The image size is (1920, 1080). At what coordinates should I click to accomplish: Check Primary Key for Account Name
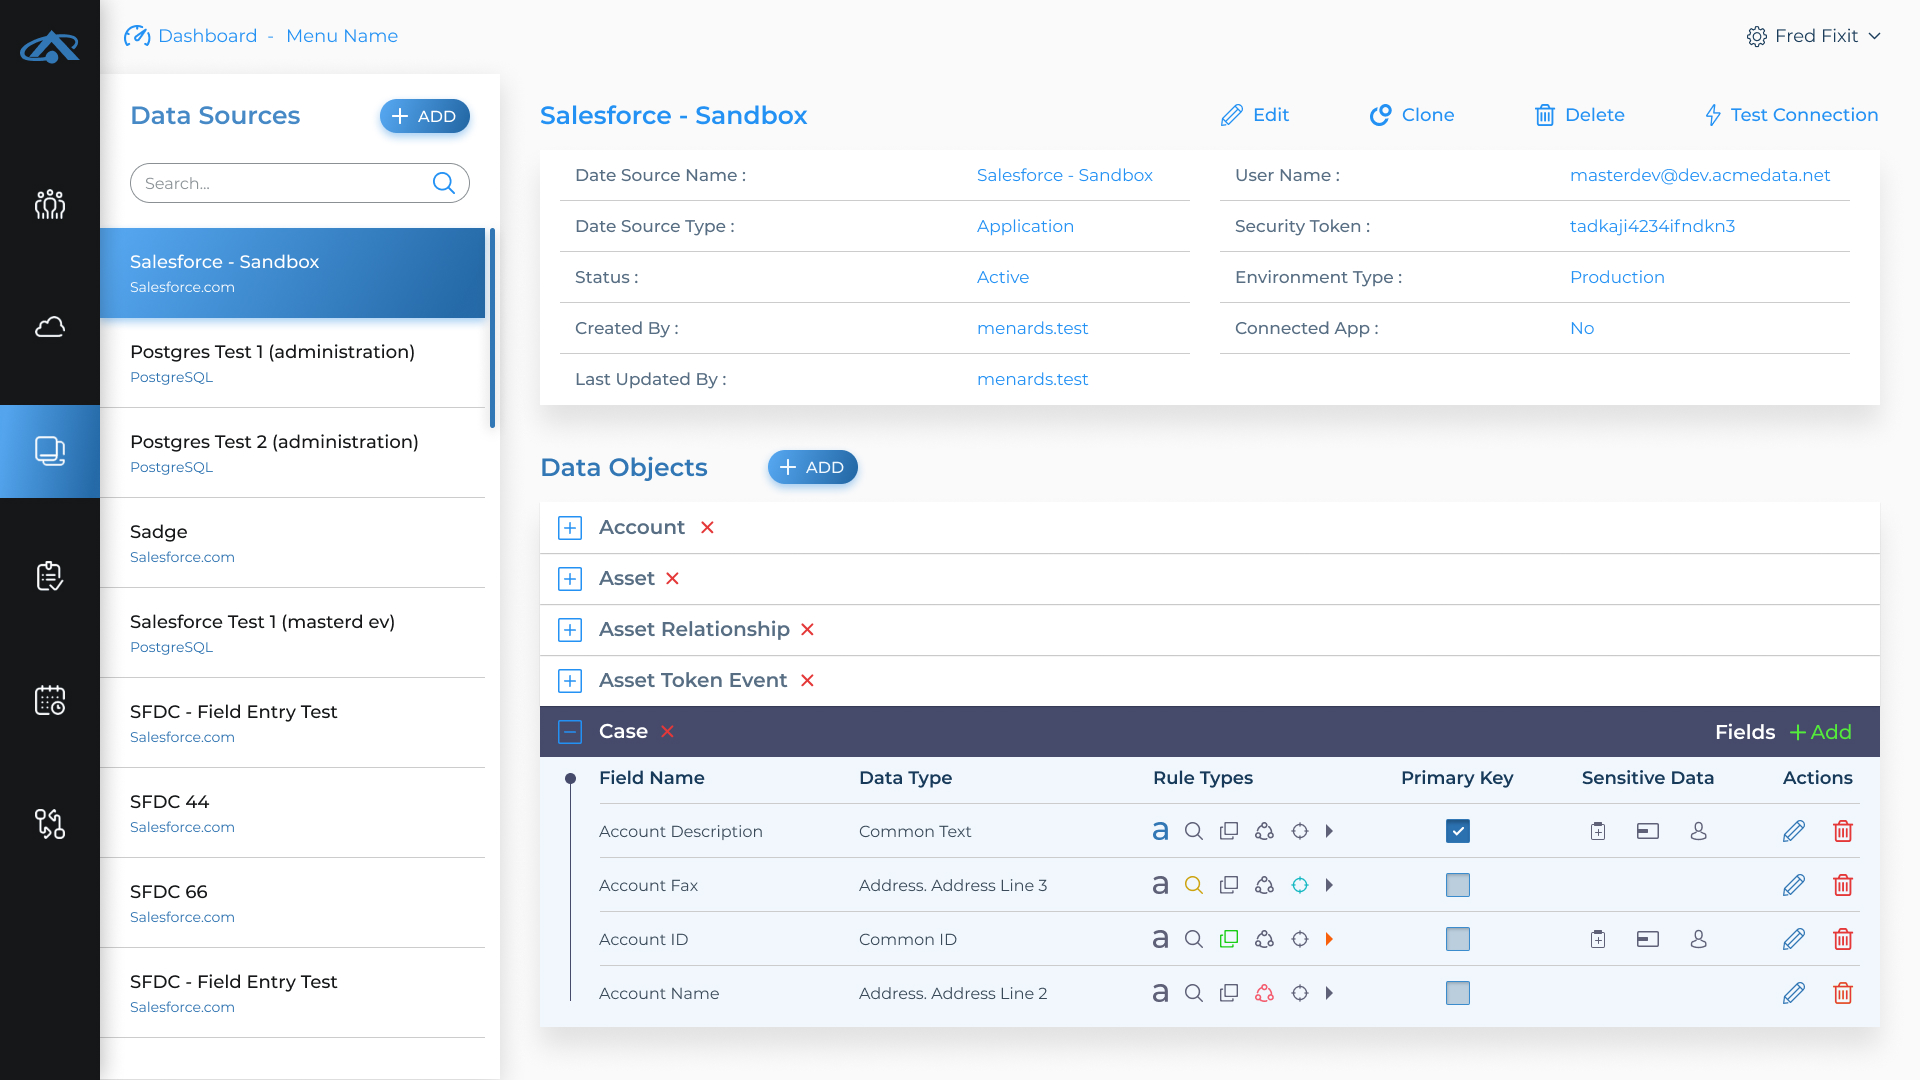click(x=1457, y=993)
